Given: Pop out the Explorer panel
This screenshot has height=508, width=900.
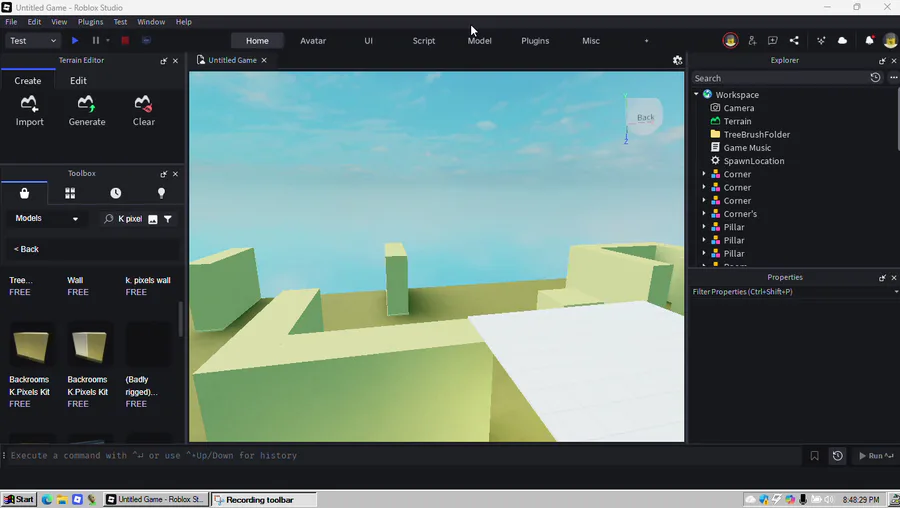Looking at the screenshot, I should (882, 60).
